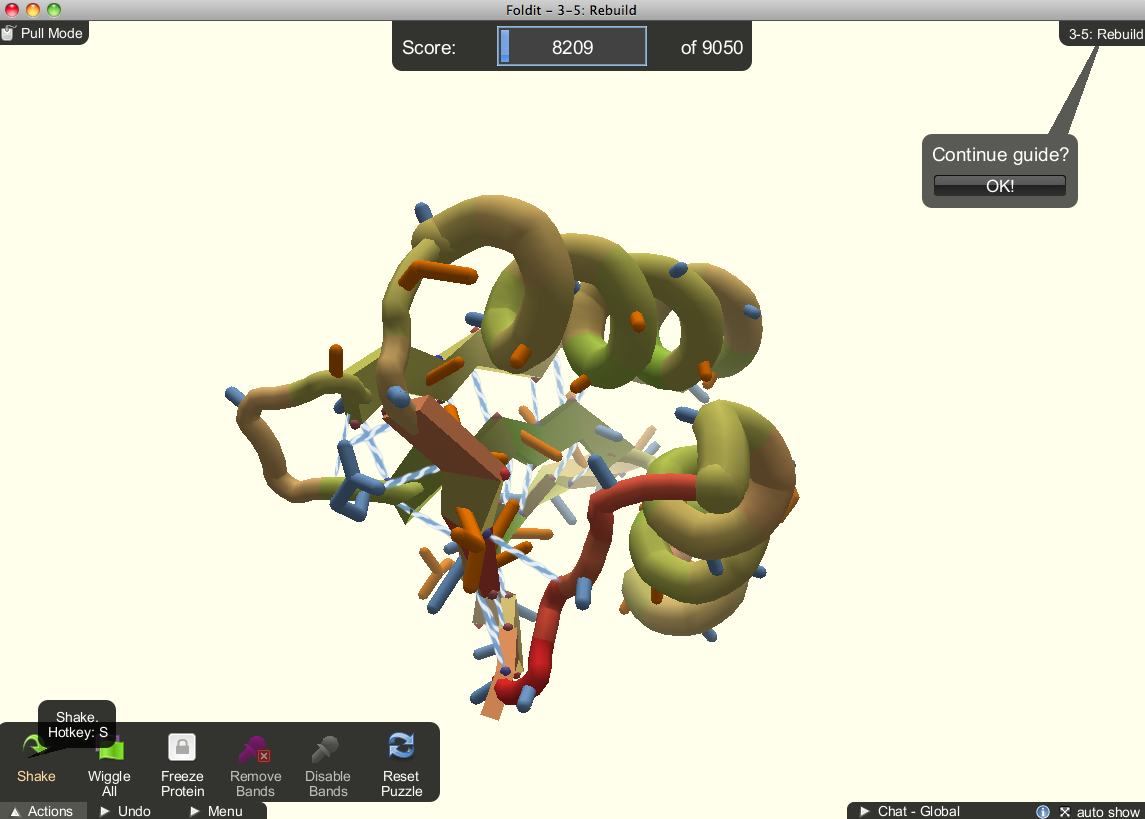The height and width of the screenshot is (819, 1145).
Task: Click the 3-5: Rebuild puzzle label
Action: click(1104, 34)
